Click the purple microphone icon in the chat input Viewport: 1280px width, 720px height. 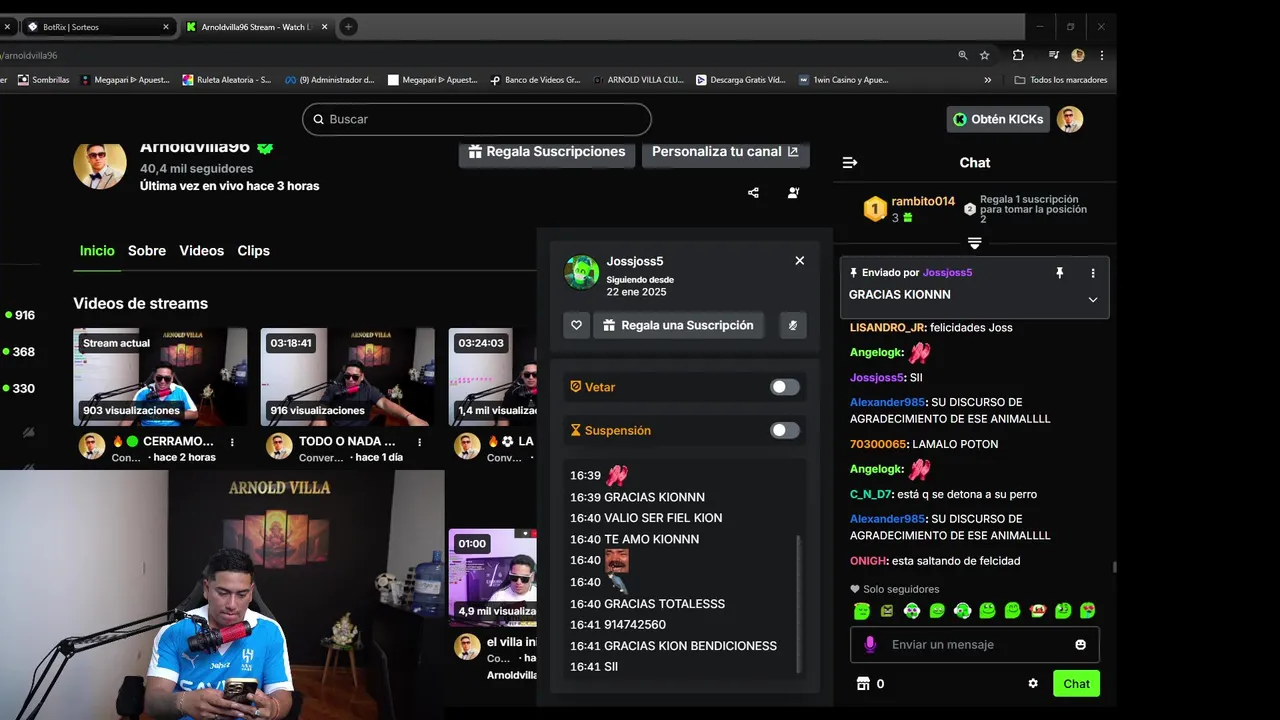[x=870, y=645]
